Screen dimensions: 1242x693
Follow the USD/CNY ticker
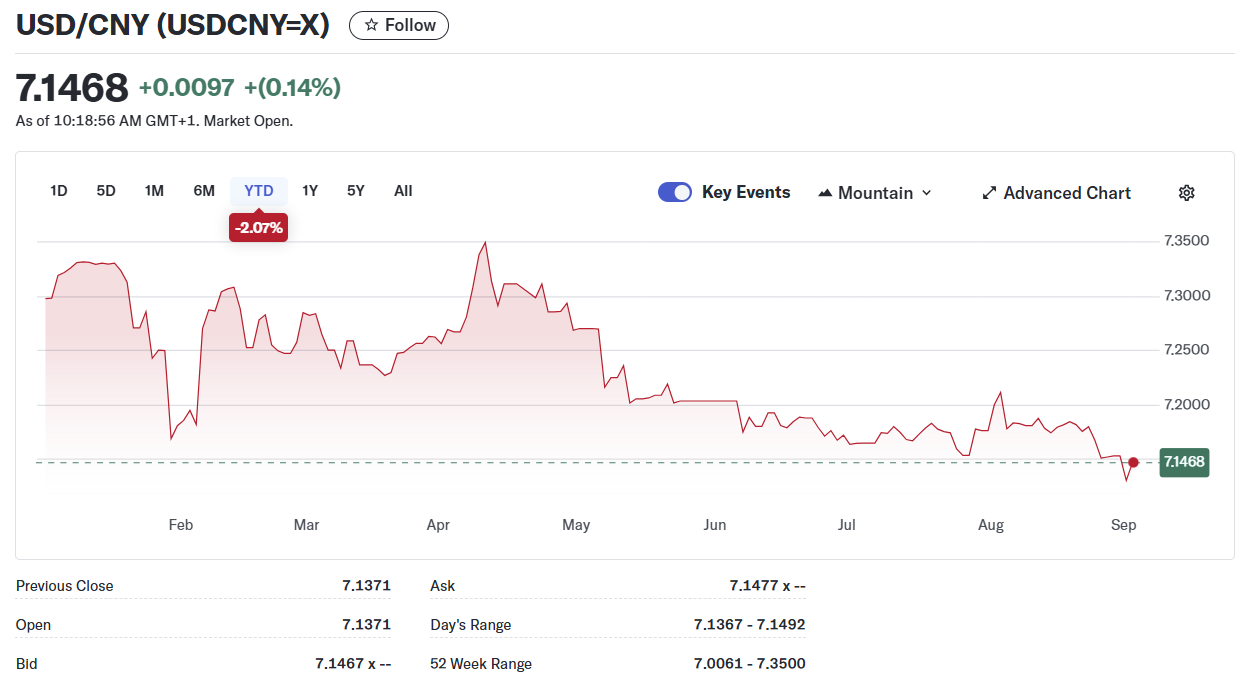399,25
